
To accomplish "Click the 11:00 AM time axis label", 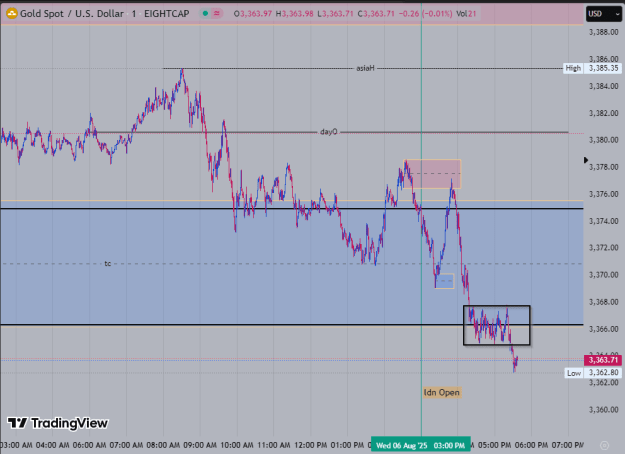I will click(274, 445).
